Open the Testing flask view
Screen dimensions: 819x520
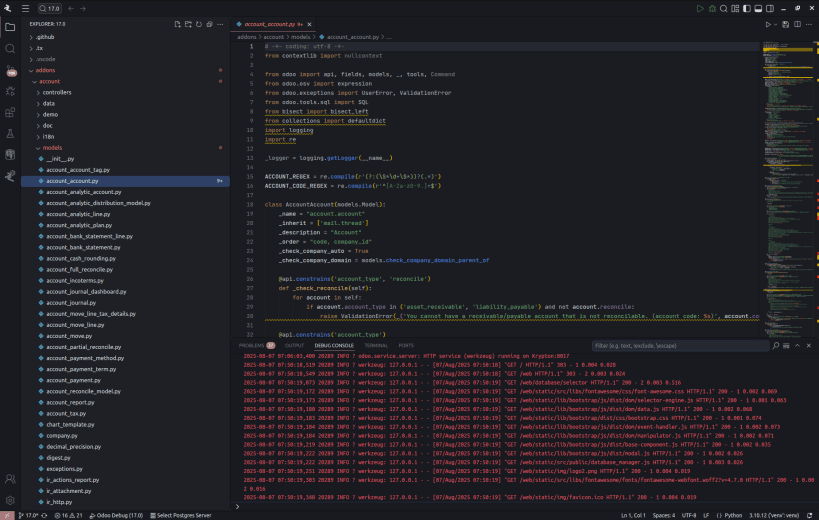[10, 134]
